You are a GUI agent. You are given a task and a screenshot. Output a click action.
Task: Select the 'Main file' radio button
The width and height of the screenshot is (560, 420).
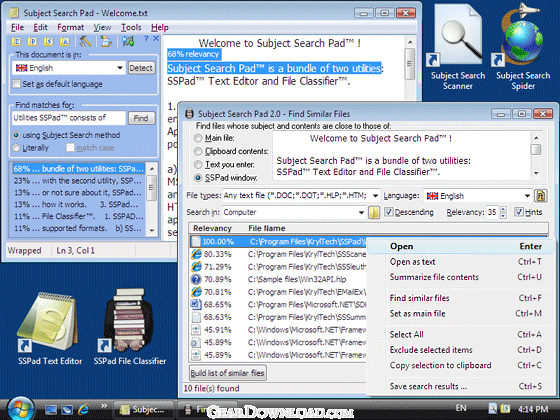point(198,138)
